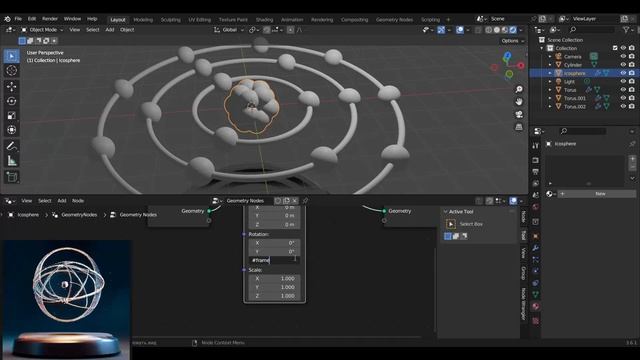Click the Scale X 1.000 field
The width and height of the screenshot is (640, 360).
coord(274,278)
